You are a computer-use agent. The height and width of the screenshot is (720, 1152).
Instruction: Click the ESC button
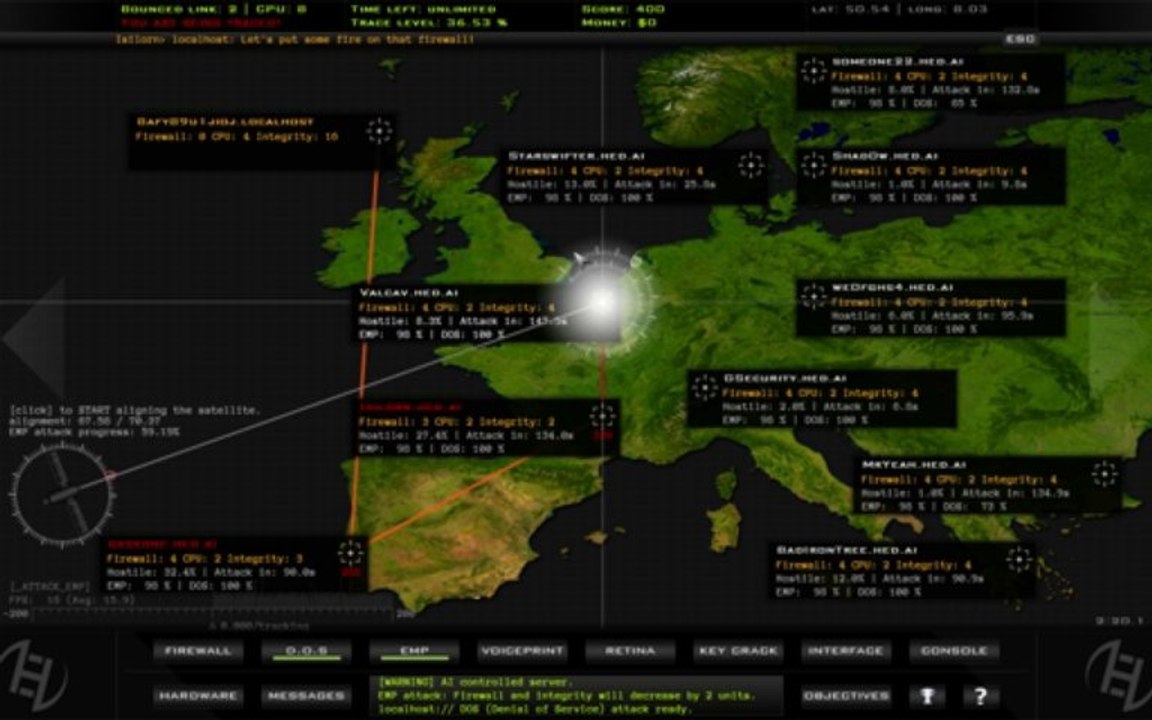coord(1020,39)
